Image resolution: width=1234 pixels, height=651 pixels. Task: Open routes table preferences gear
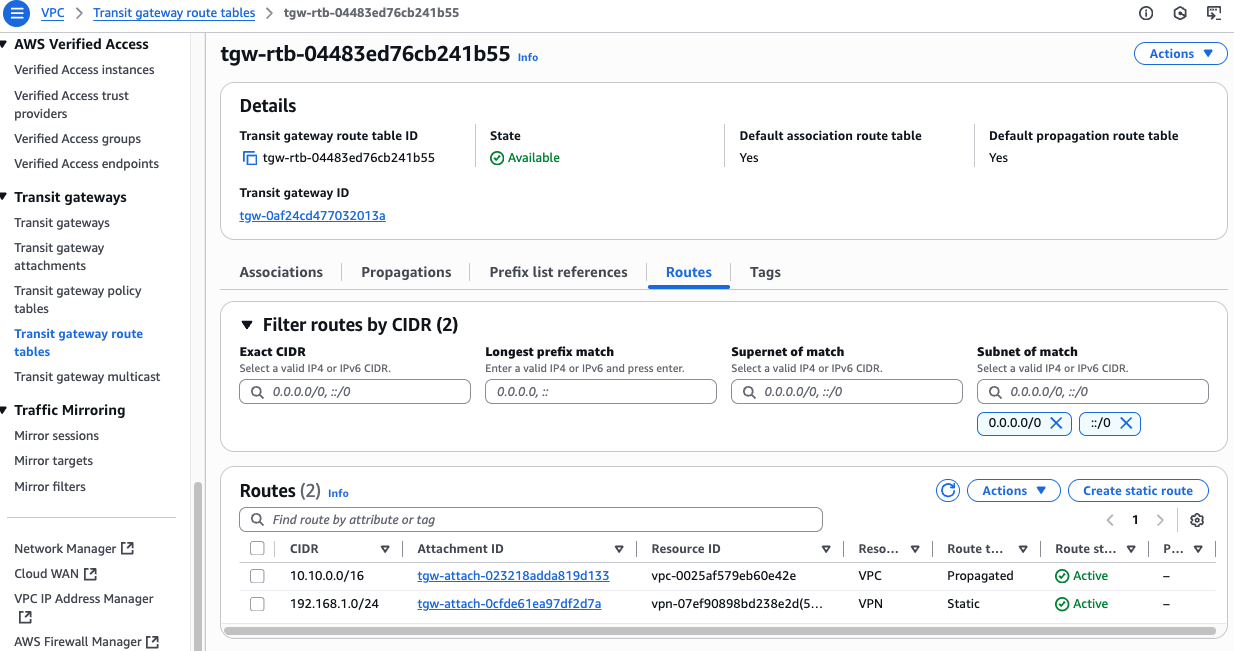[1197, 520]
